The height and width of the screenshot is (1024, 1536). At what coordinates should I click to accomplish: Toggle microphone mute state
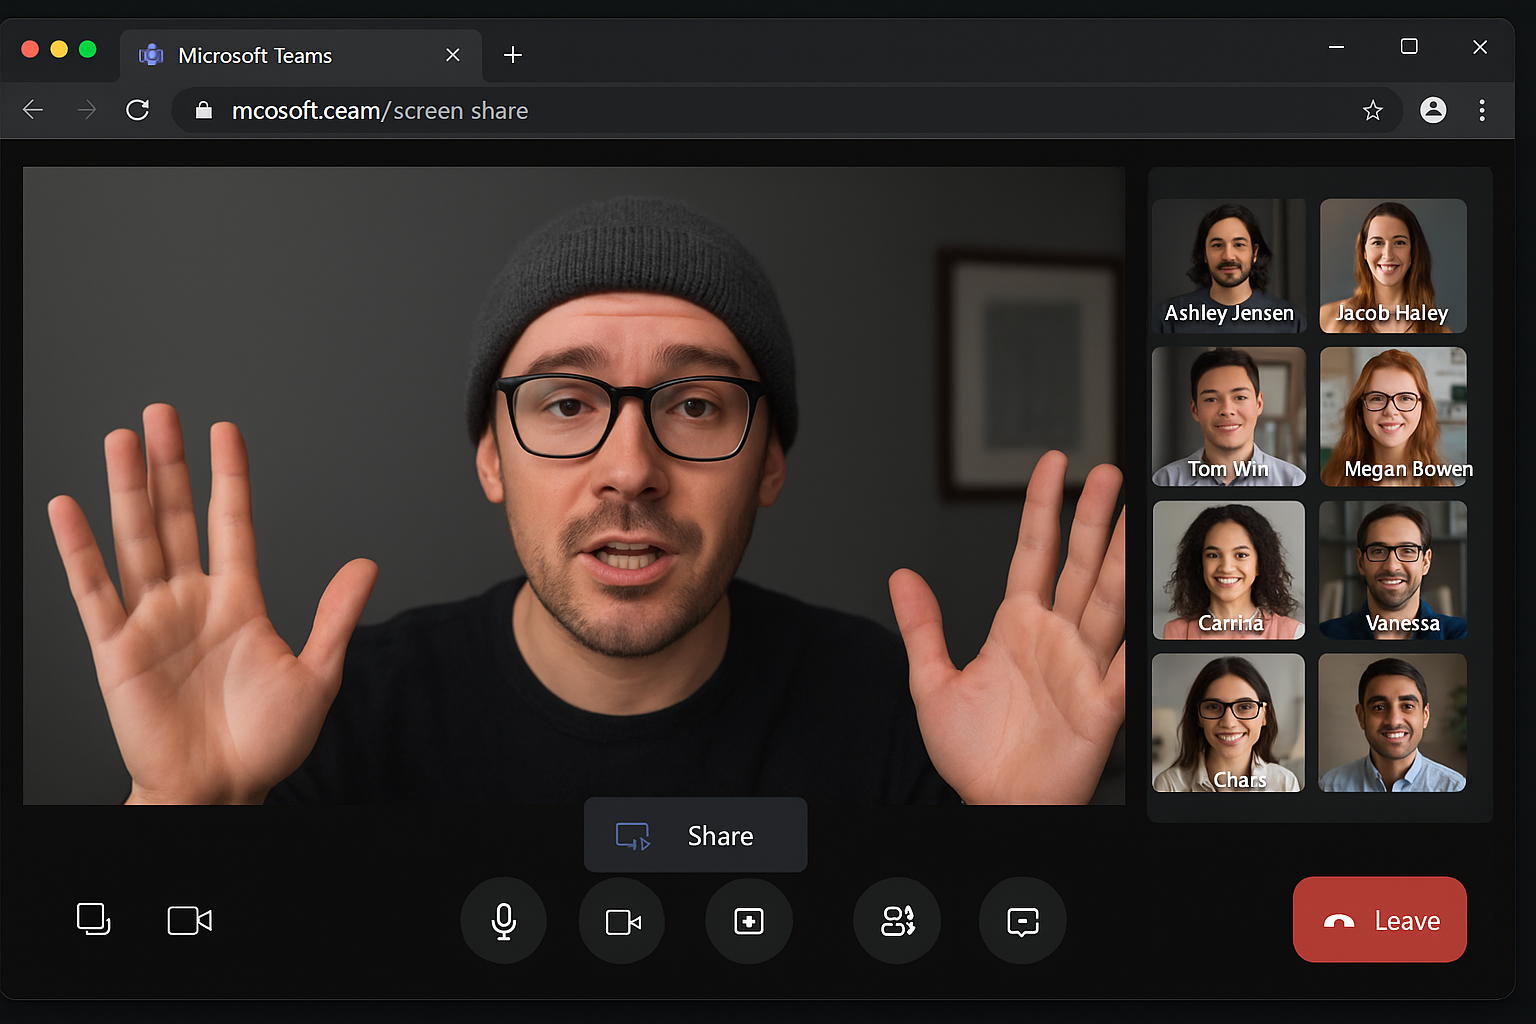click(x=503, y=921)
